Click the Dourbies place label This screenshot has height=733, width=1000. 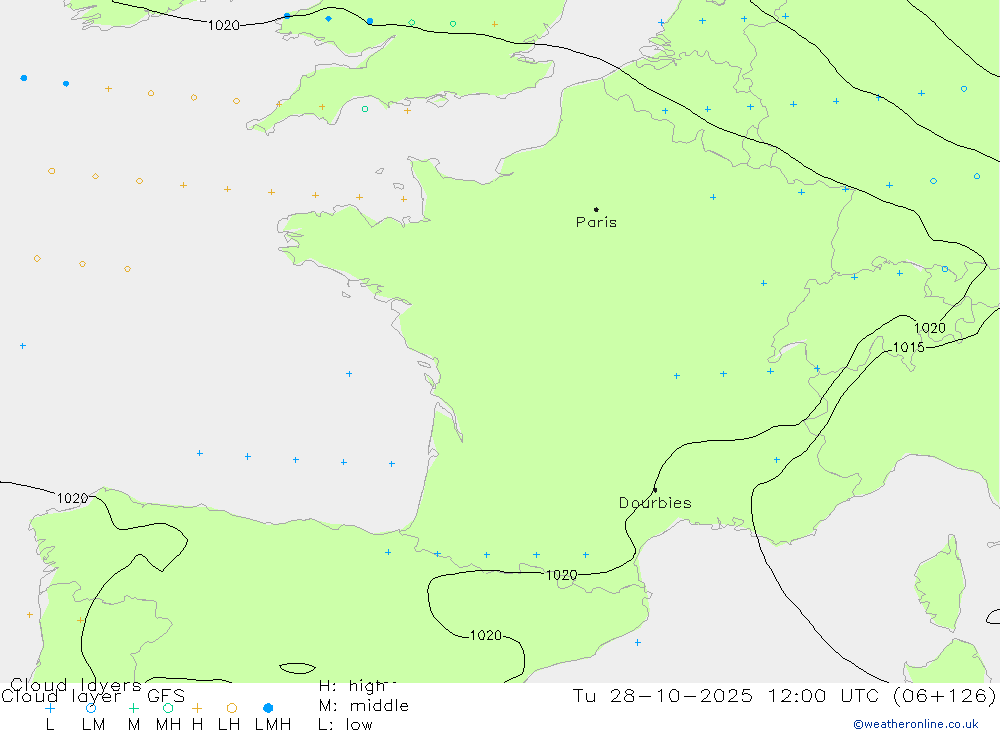pos(655,503)
